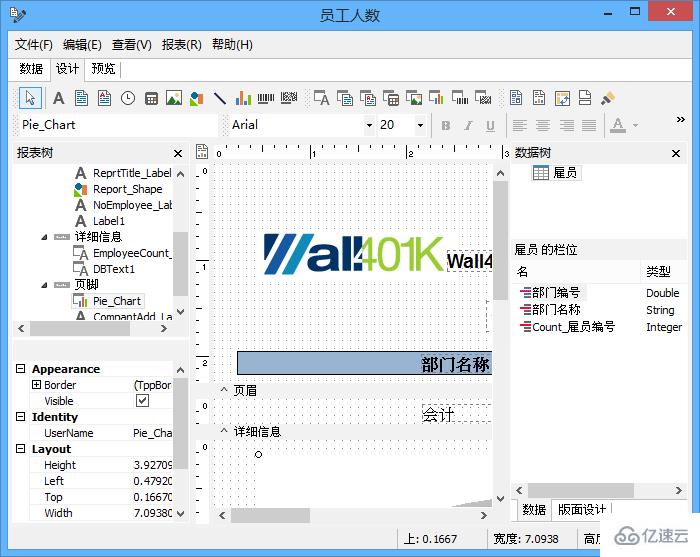Image resolution: width=700 pixels, height=557 pixels.
Task: Show more toolbar buttons chevron
Action: (x=680, y=119)
